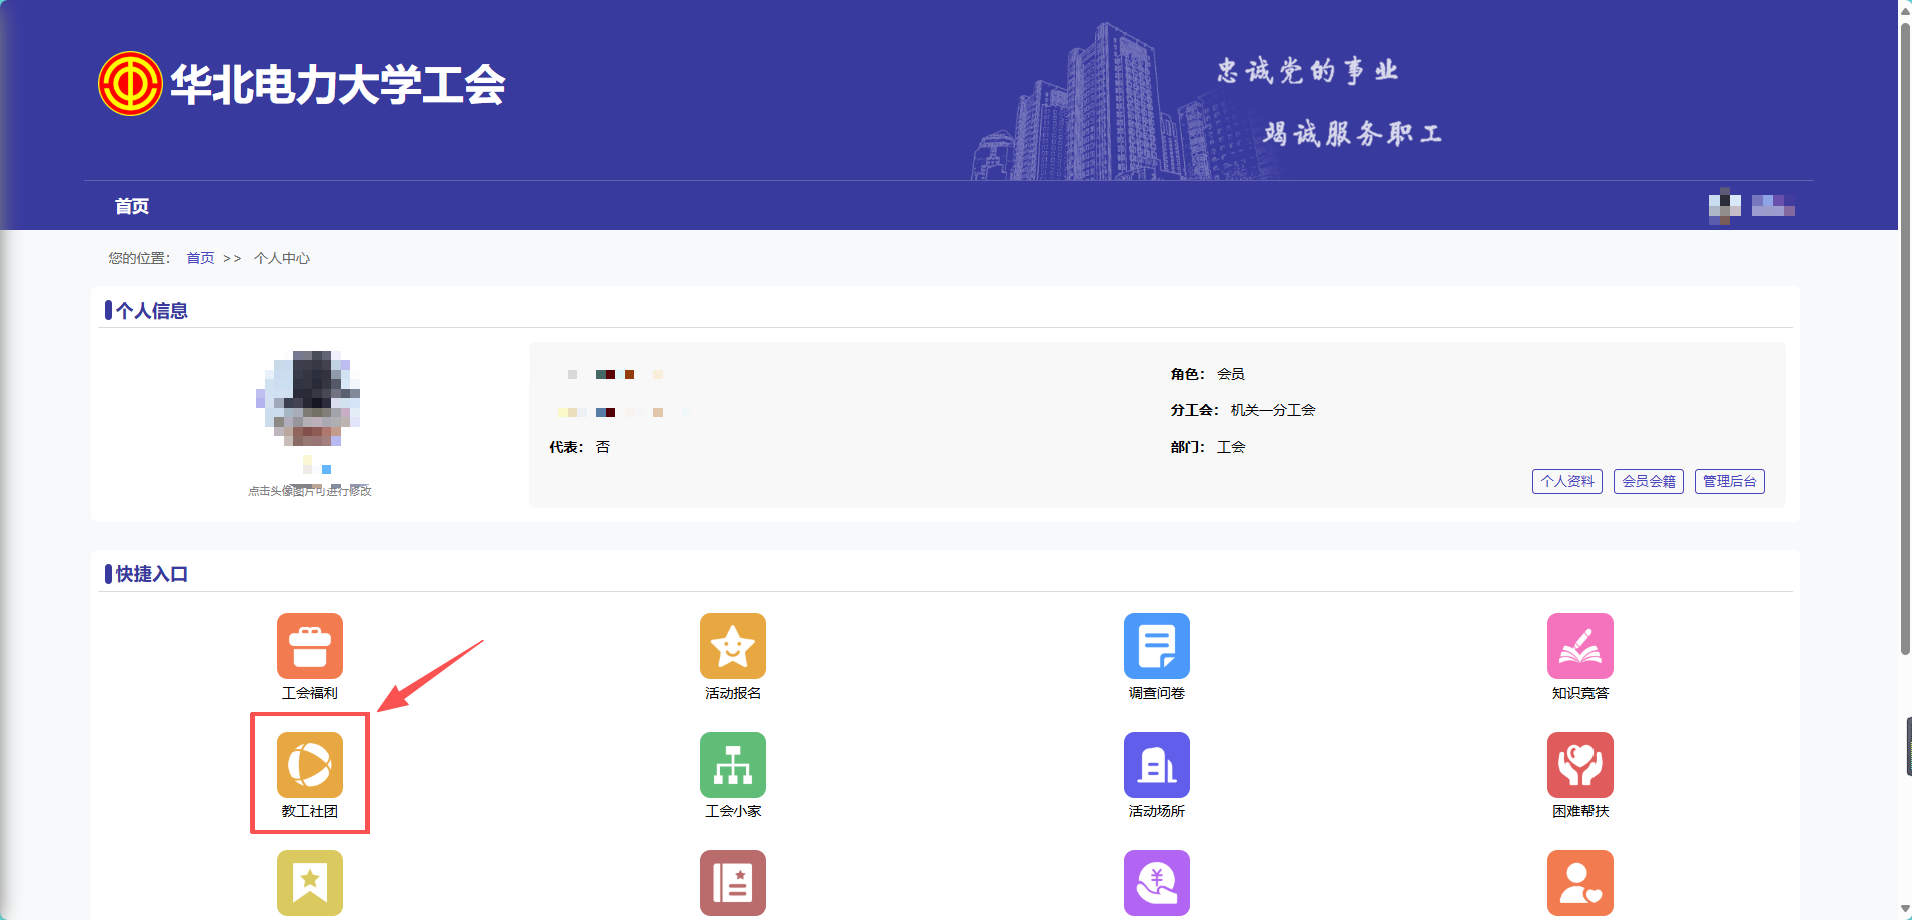Image resolution: width=1912 pixels, height=920 pixels.
Task: Open the highlighted 教工社团 icon
Action: [310, 765]
